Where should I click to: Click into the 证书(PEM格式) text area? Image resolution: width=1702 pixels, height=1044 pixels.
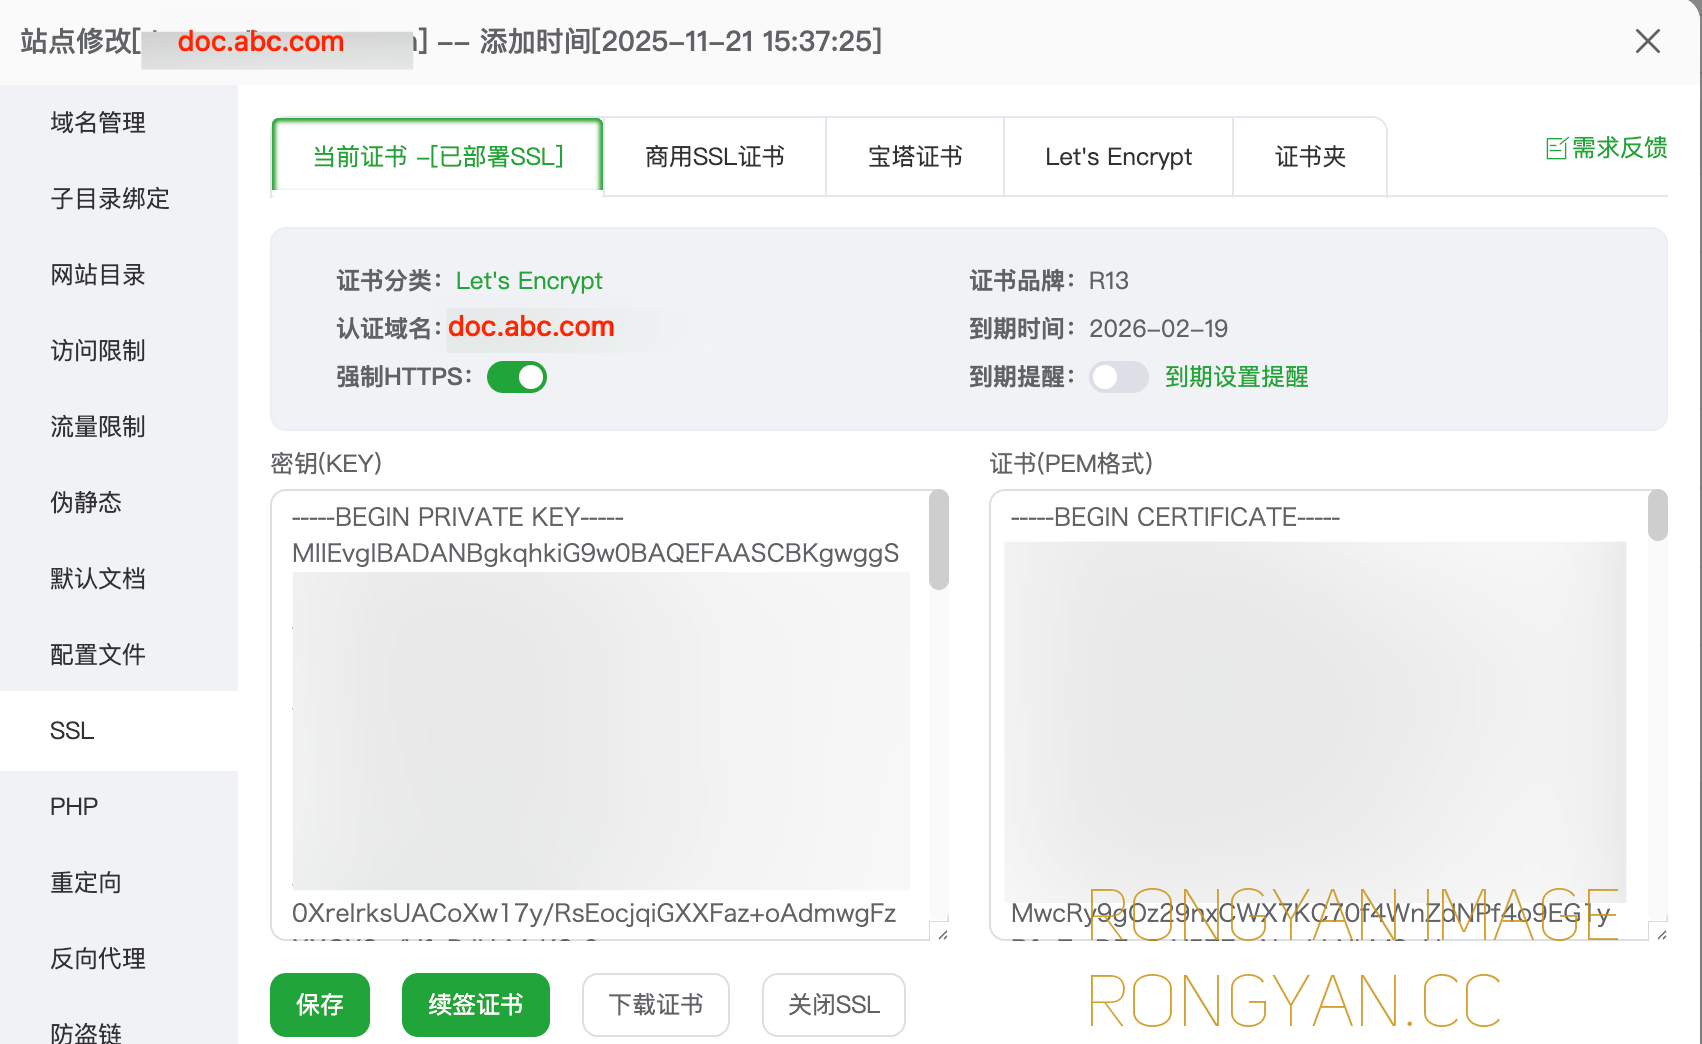(1328, 715)
